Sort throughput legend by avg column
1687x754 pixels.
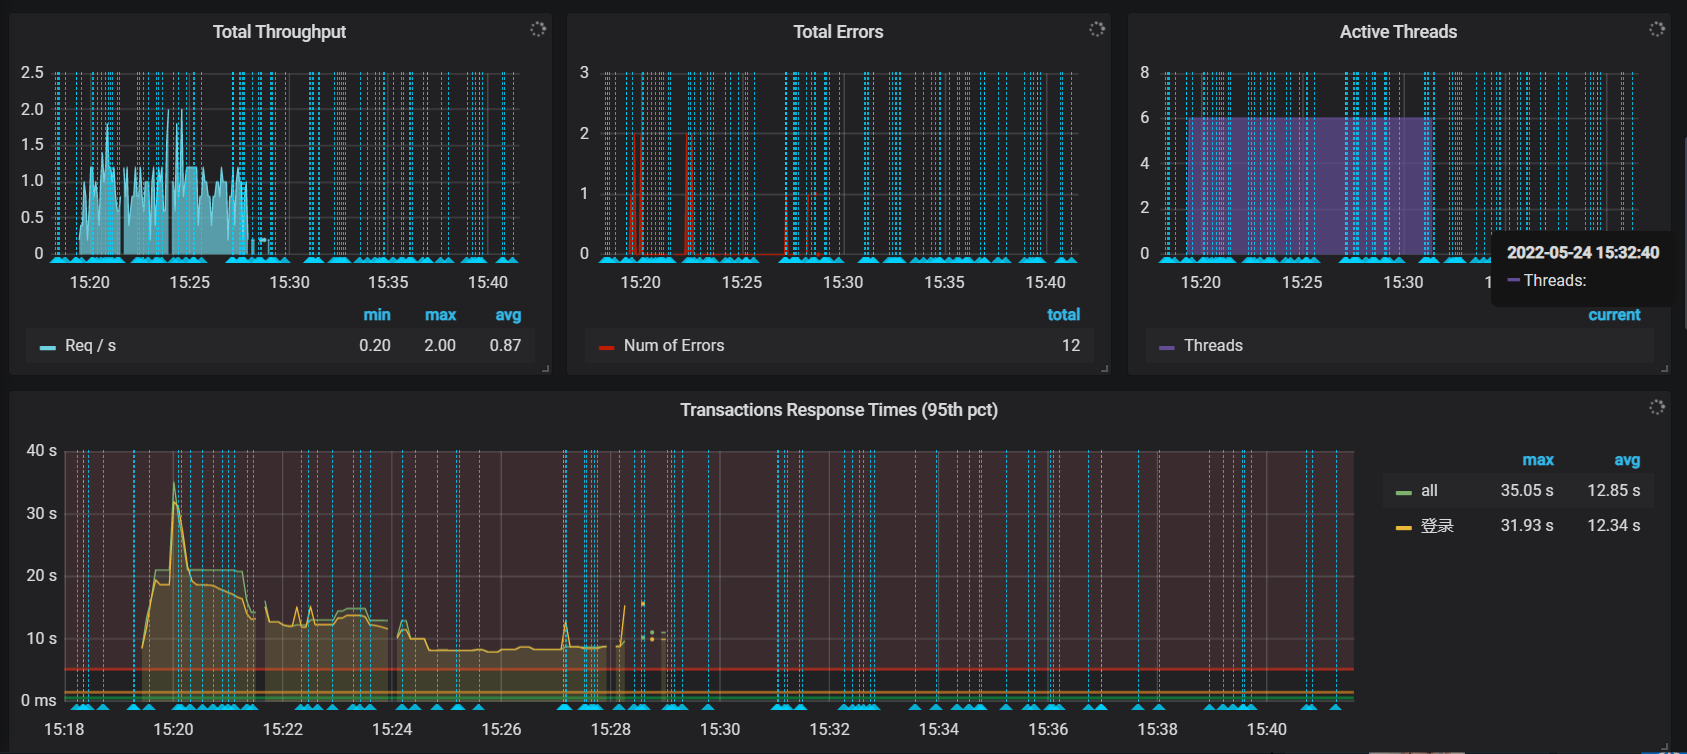pyautogui.click(x=508, y=315)
